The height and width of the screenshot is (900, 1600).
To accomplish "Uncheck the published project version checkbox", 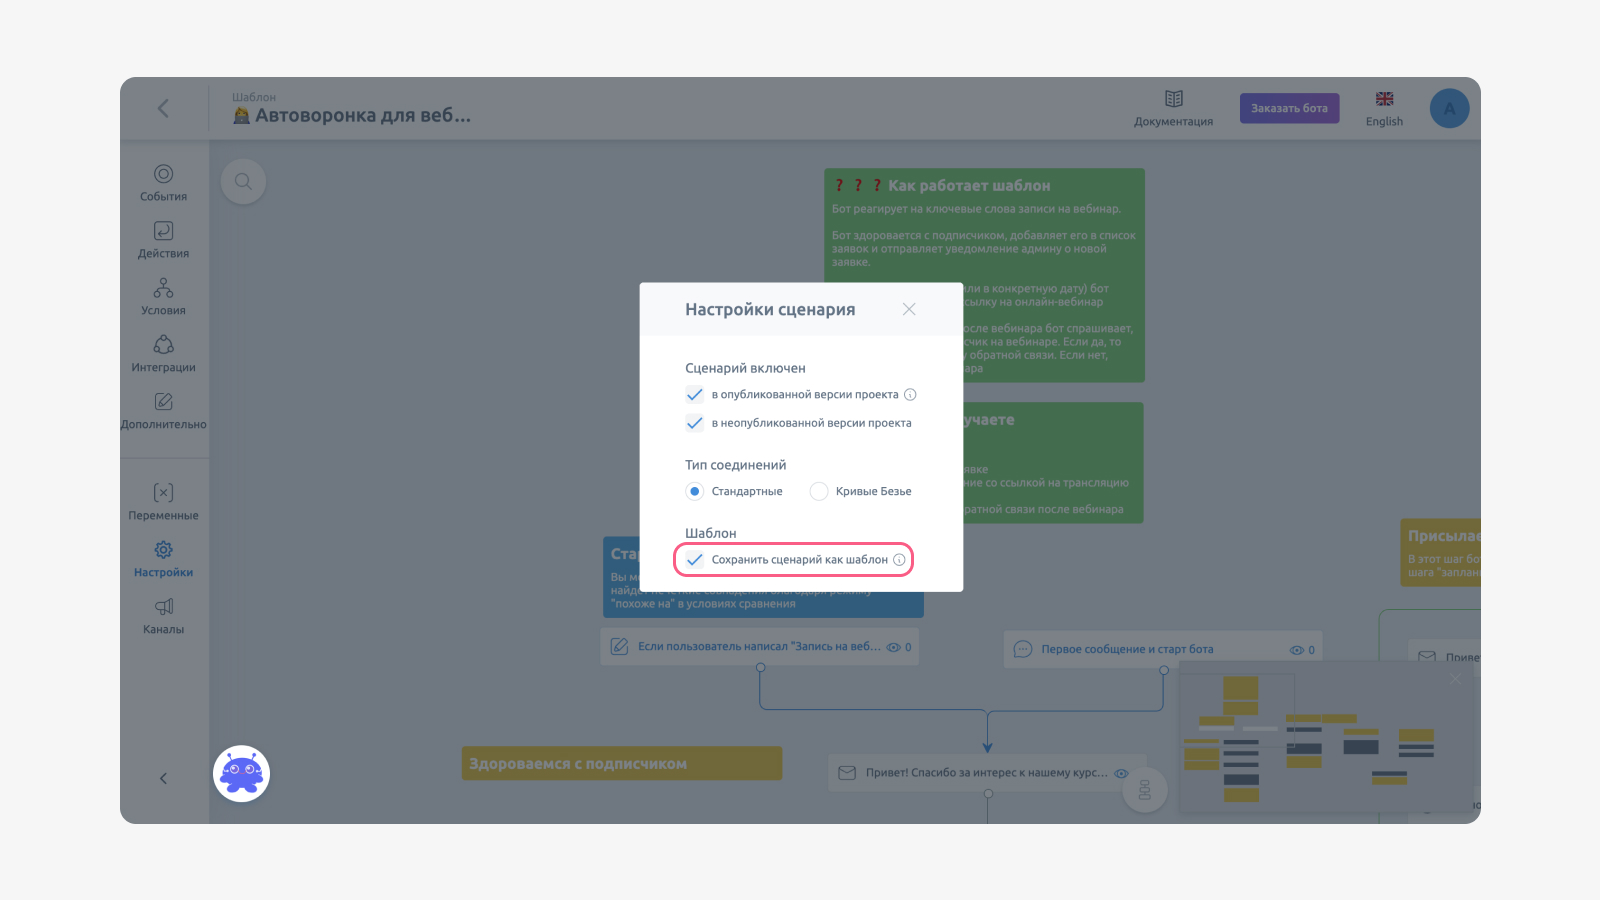I will coord(694,395).
